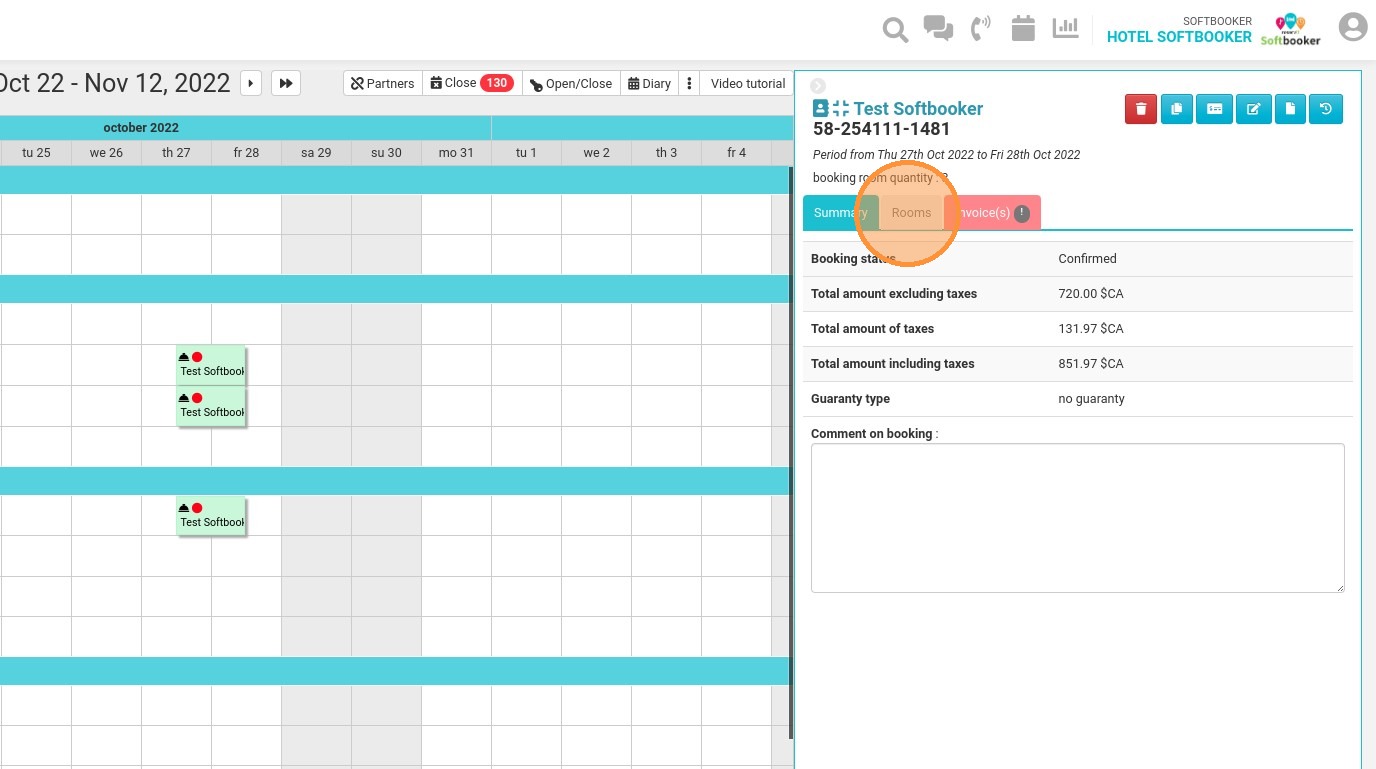Click the Period from Thu 27th Oct text

[946, 155]
